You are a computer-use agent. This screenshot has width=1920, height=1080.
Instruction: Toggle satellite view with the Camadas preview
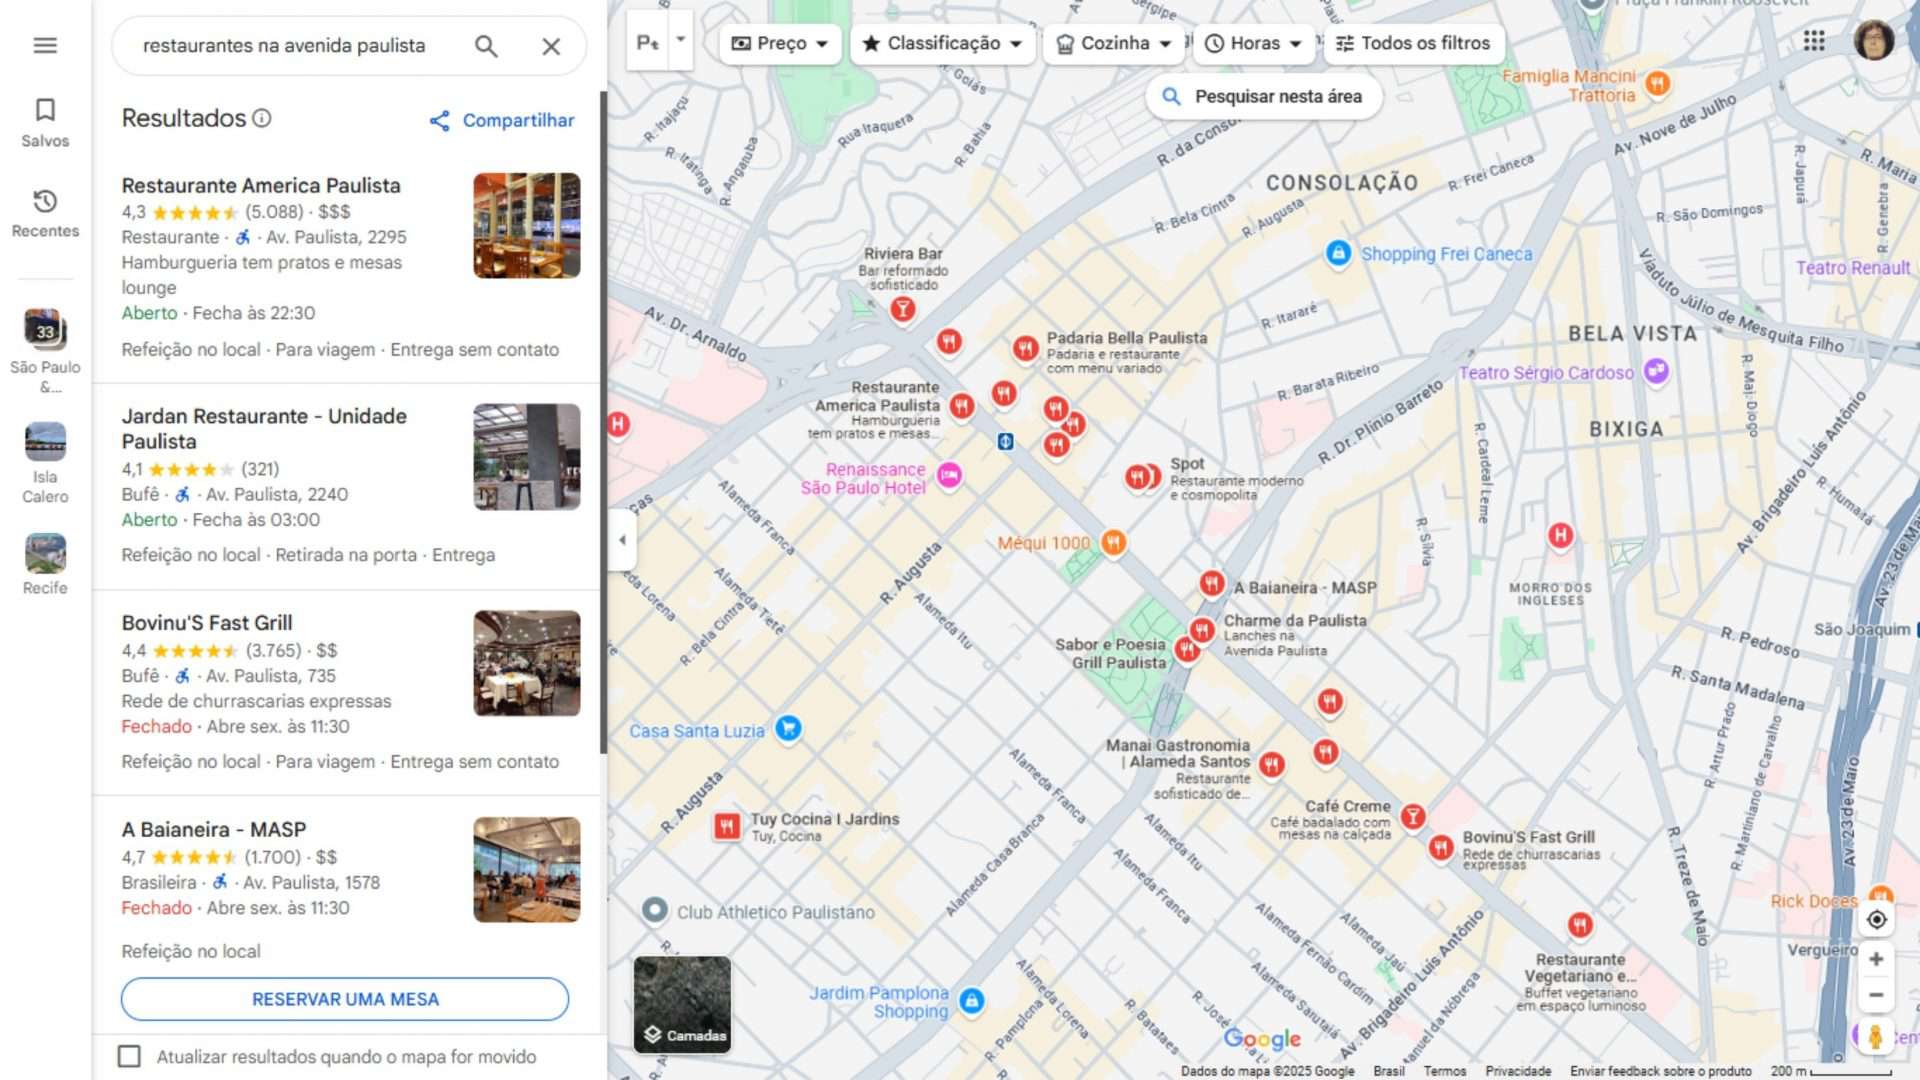click(x=682, y=1004)
